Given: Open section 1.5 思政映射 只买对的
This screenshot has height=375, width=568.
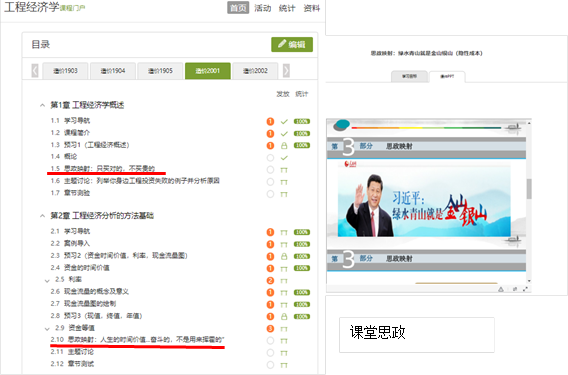Looking at the screenshot, I should (103, 168).
